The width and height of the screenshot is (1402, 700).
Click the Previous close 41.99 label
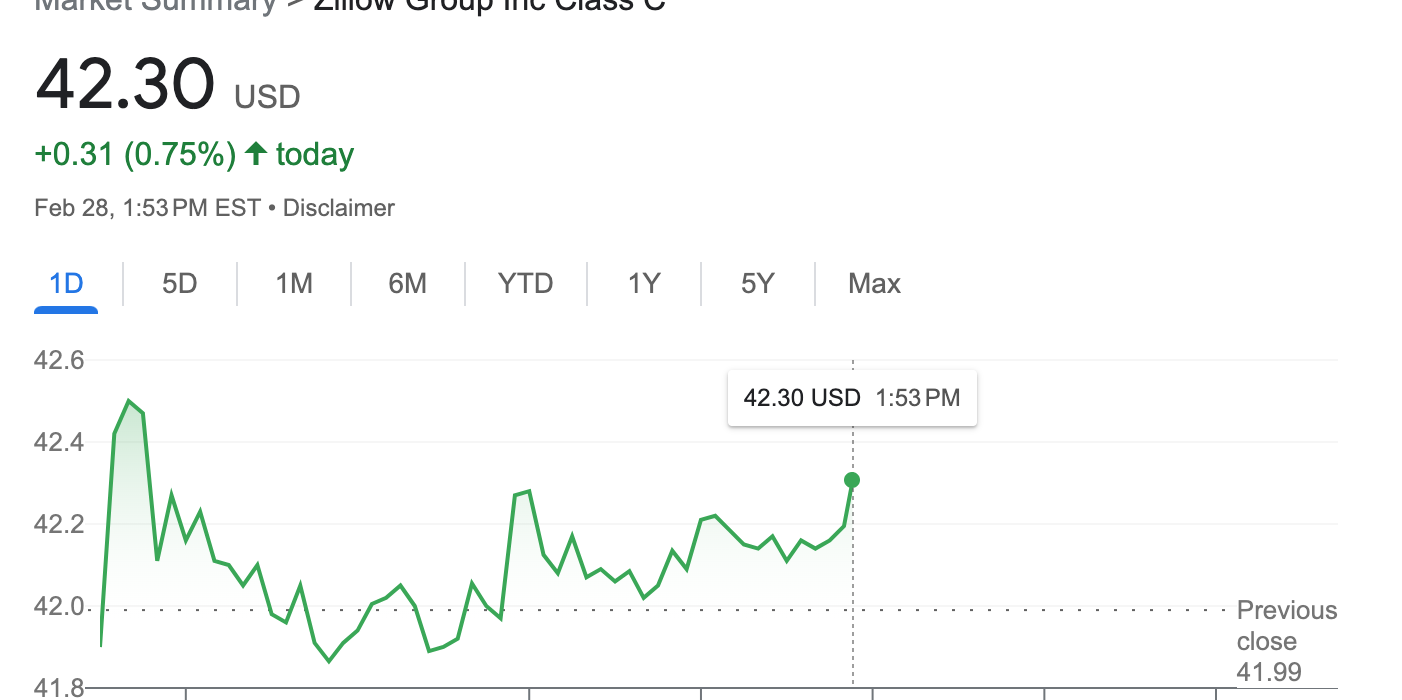point(1286,641)
